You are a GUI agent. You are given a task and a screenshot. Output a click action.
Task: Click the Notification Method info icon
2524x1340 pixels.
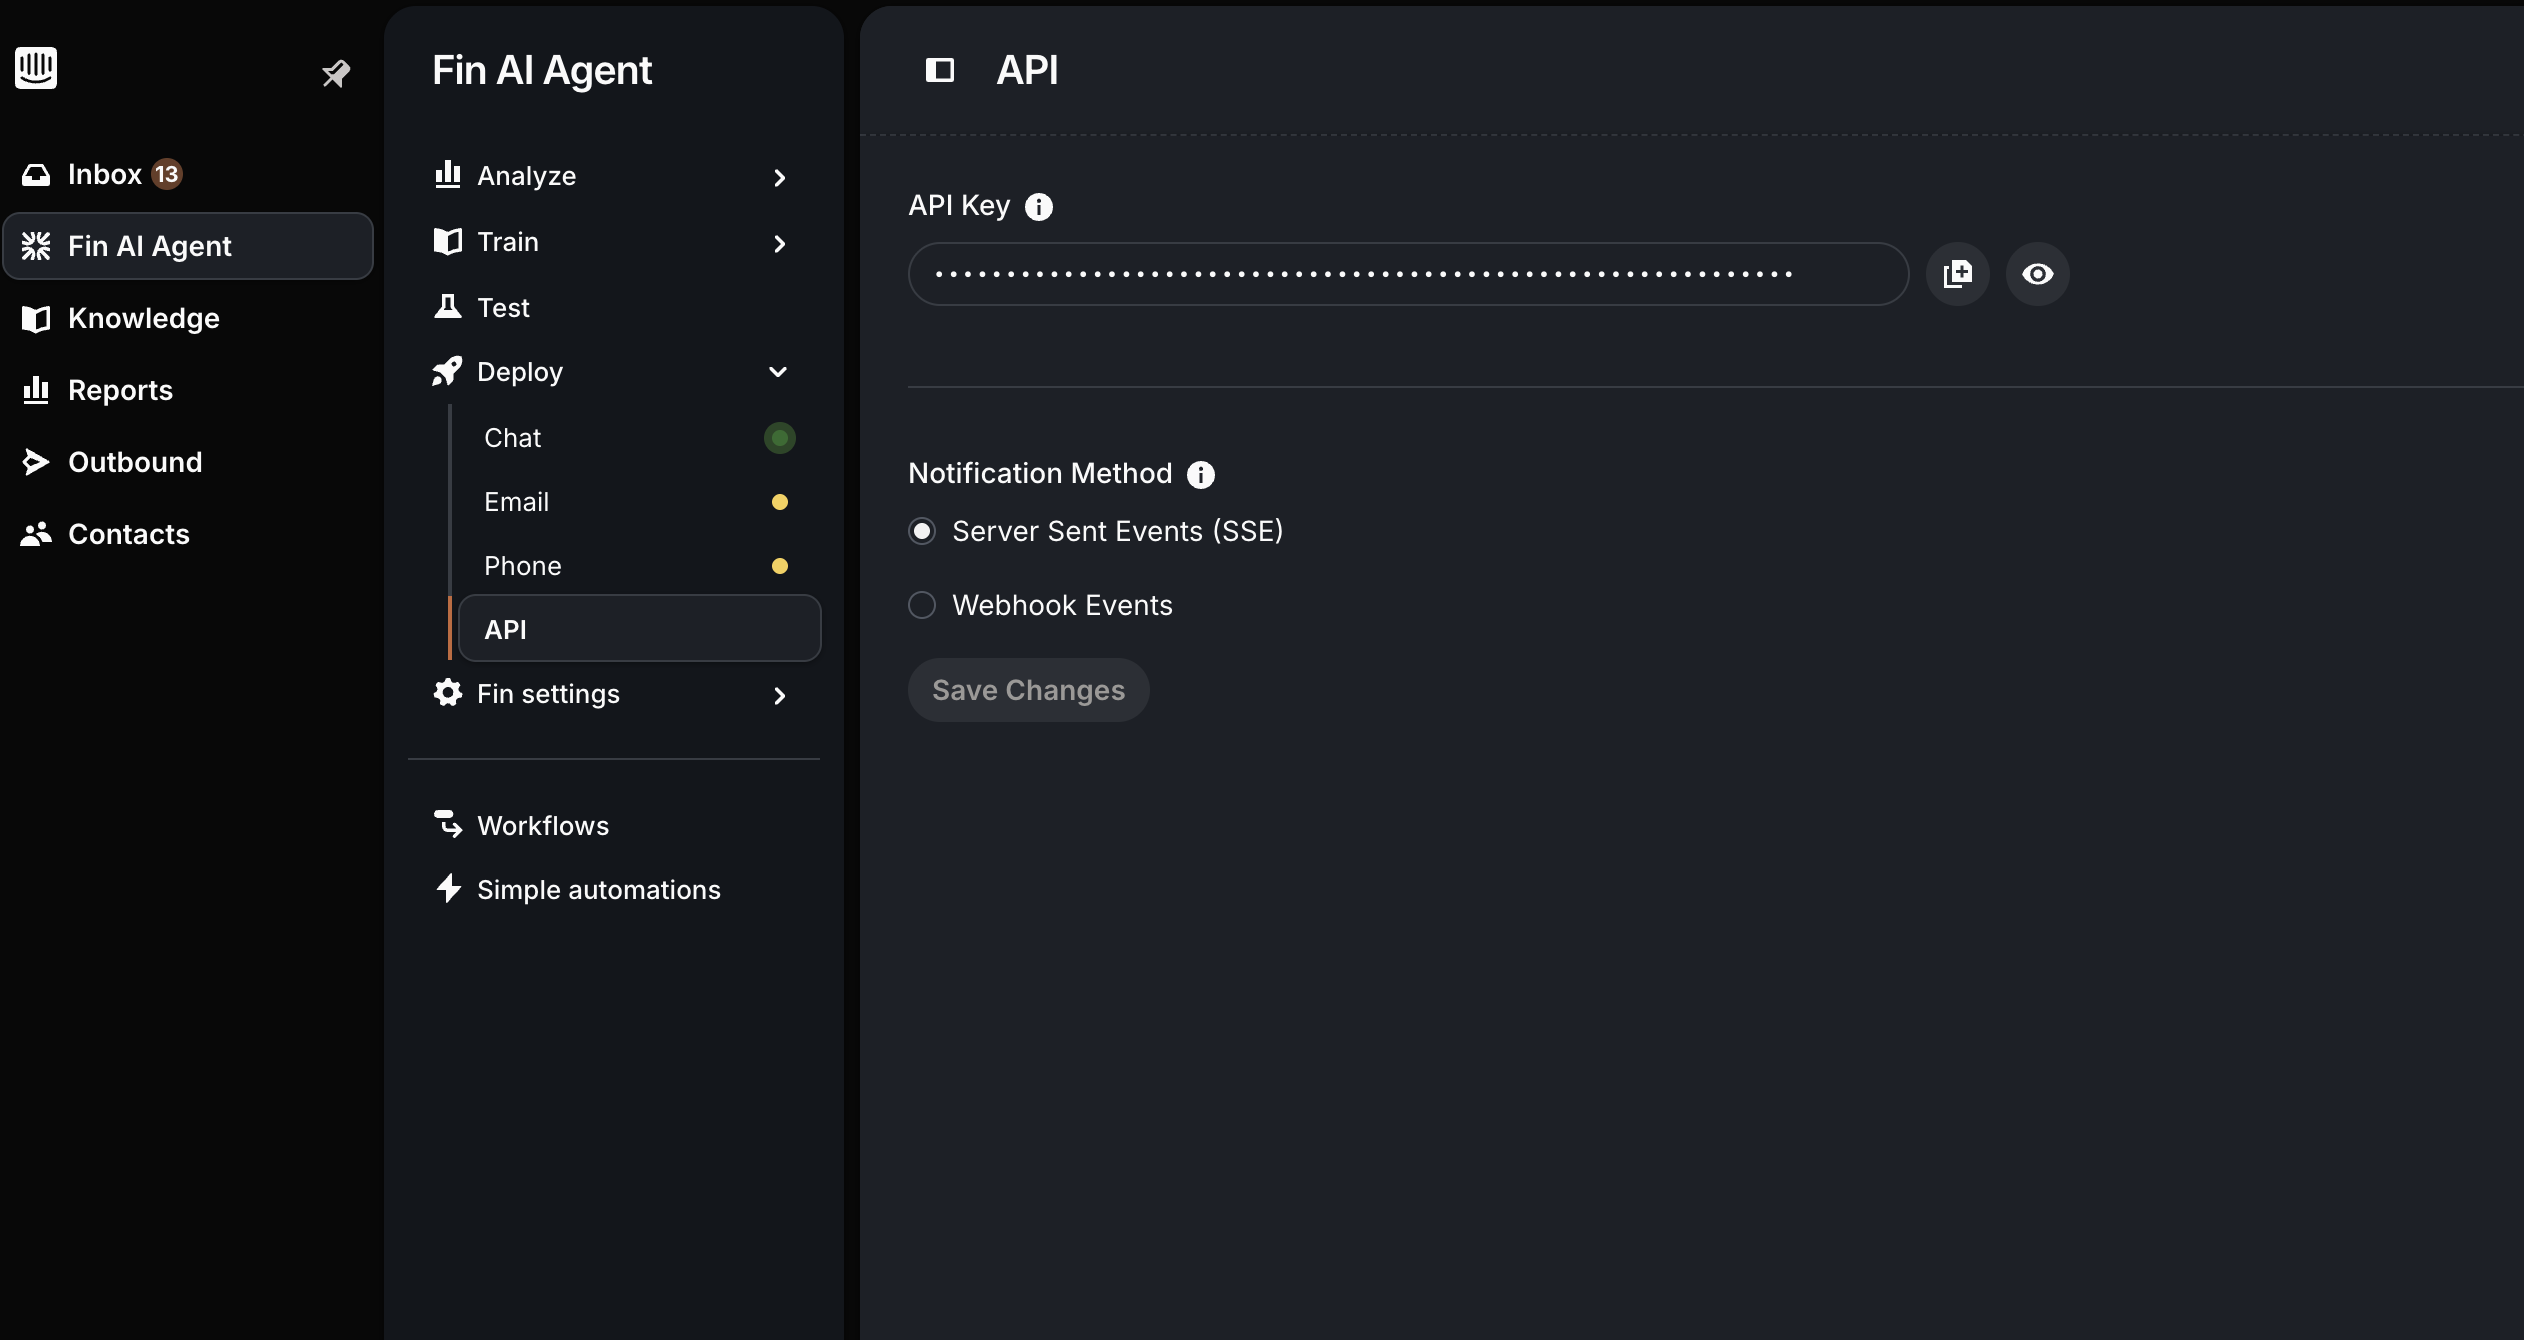click(1200, 475)
